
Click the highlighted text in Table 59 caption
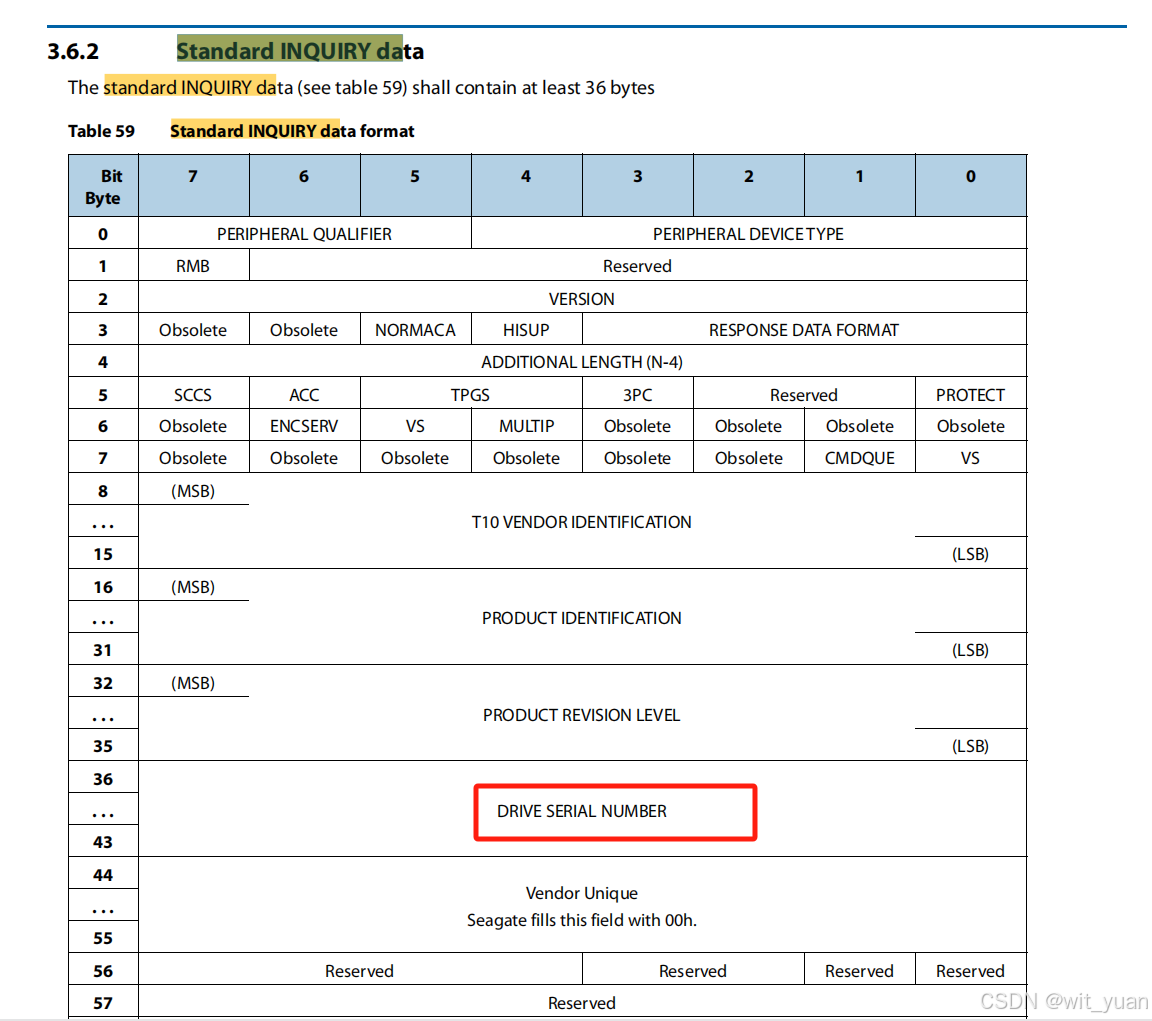coord(255,131)
